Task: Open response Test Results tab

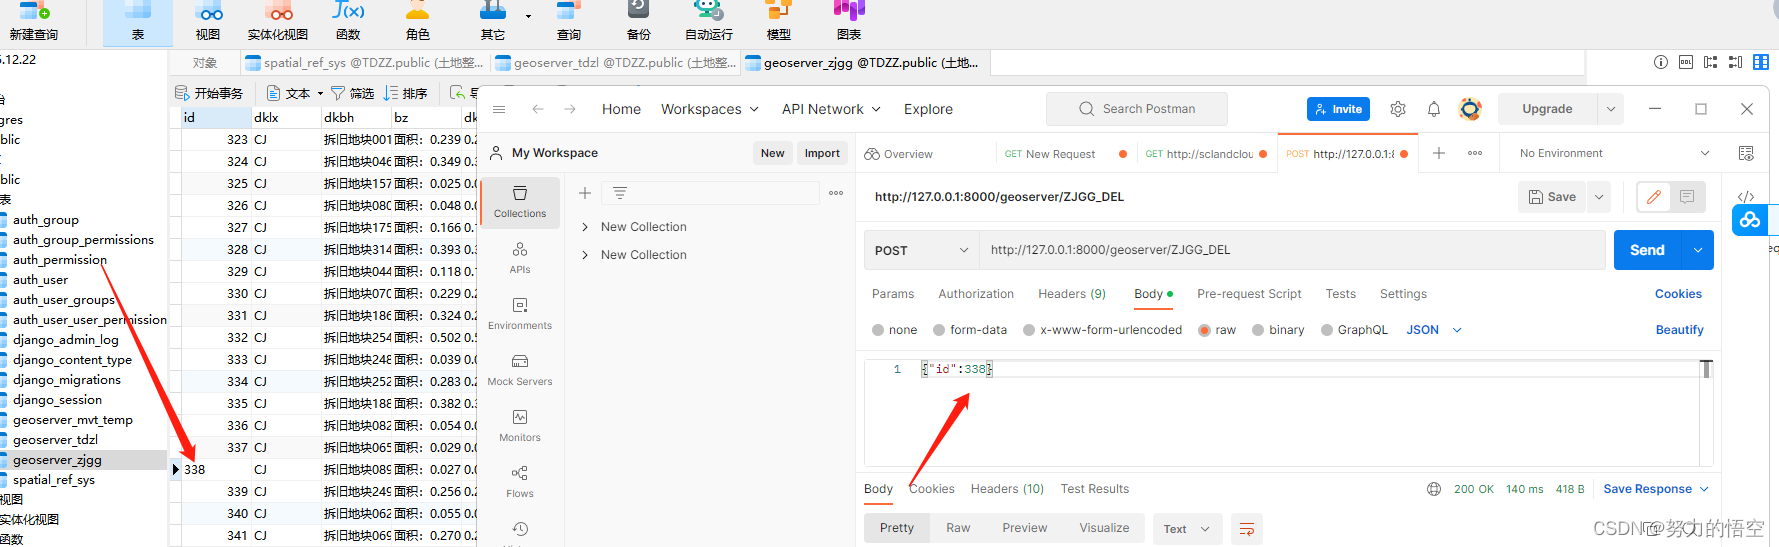Action: [x=1094, y=489]
